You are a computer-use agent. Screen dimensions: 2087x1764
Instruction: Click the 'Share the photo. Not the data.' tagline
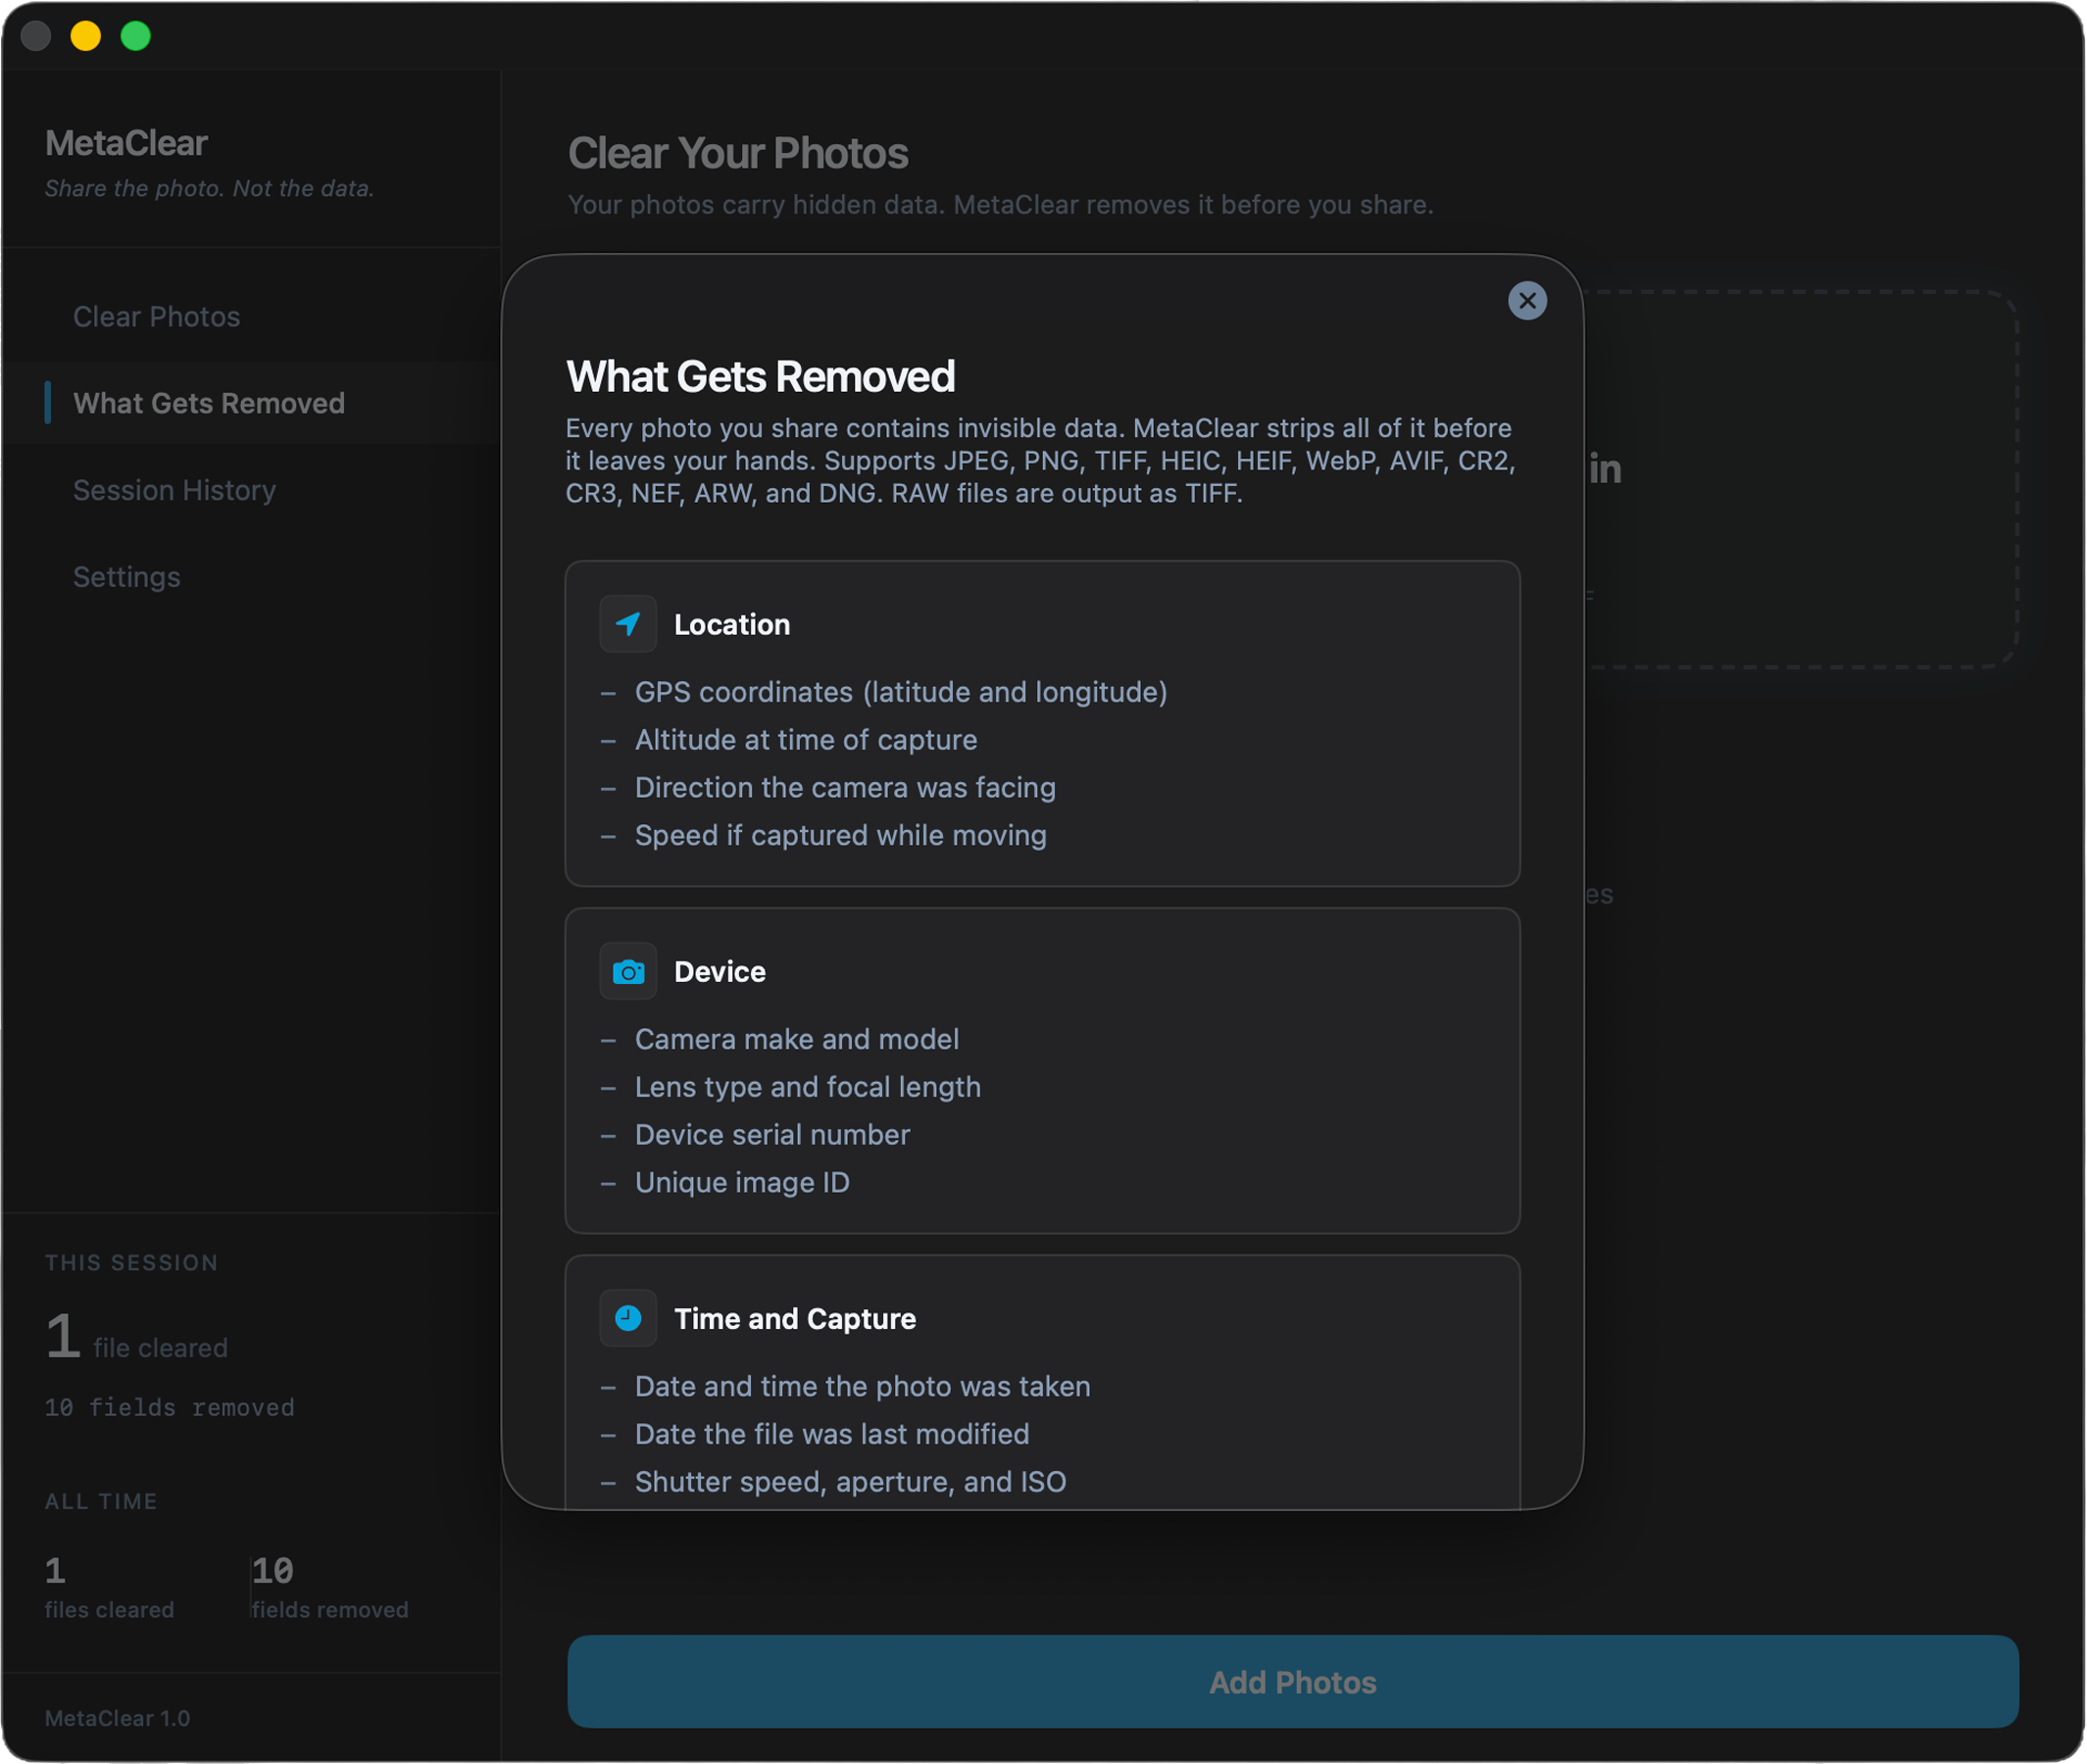pos(209,188)
